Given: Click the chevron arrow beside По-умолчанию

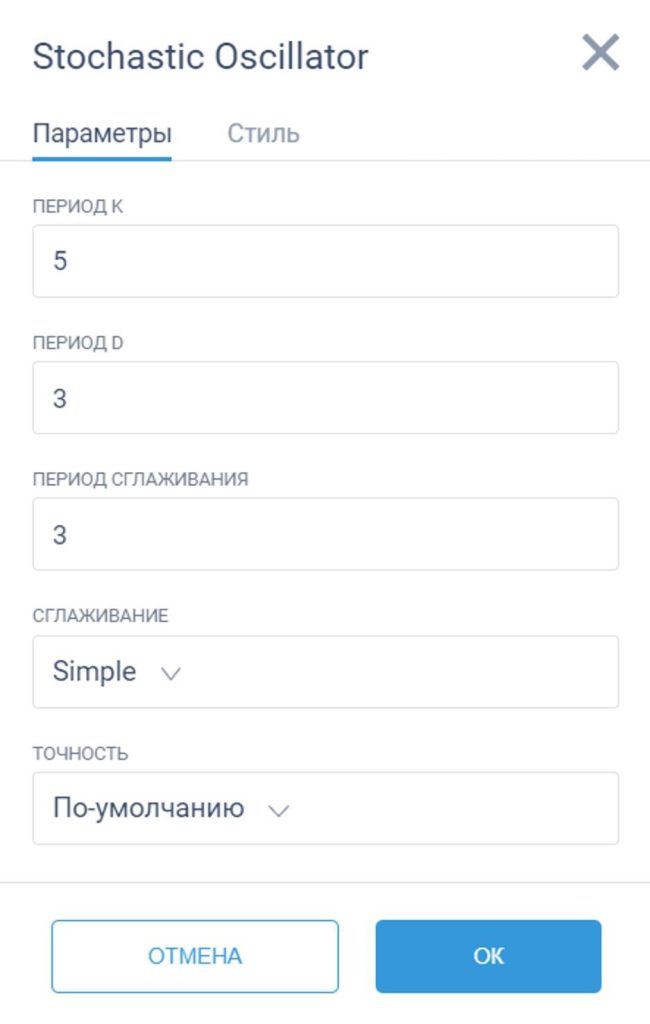Looking at the screenshot, I should point(279,811).
